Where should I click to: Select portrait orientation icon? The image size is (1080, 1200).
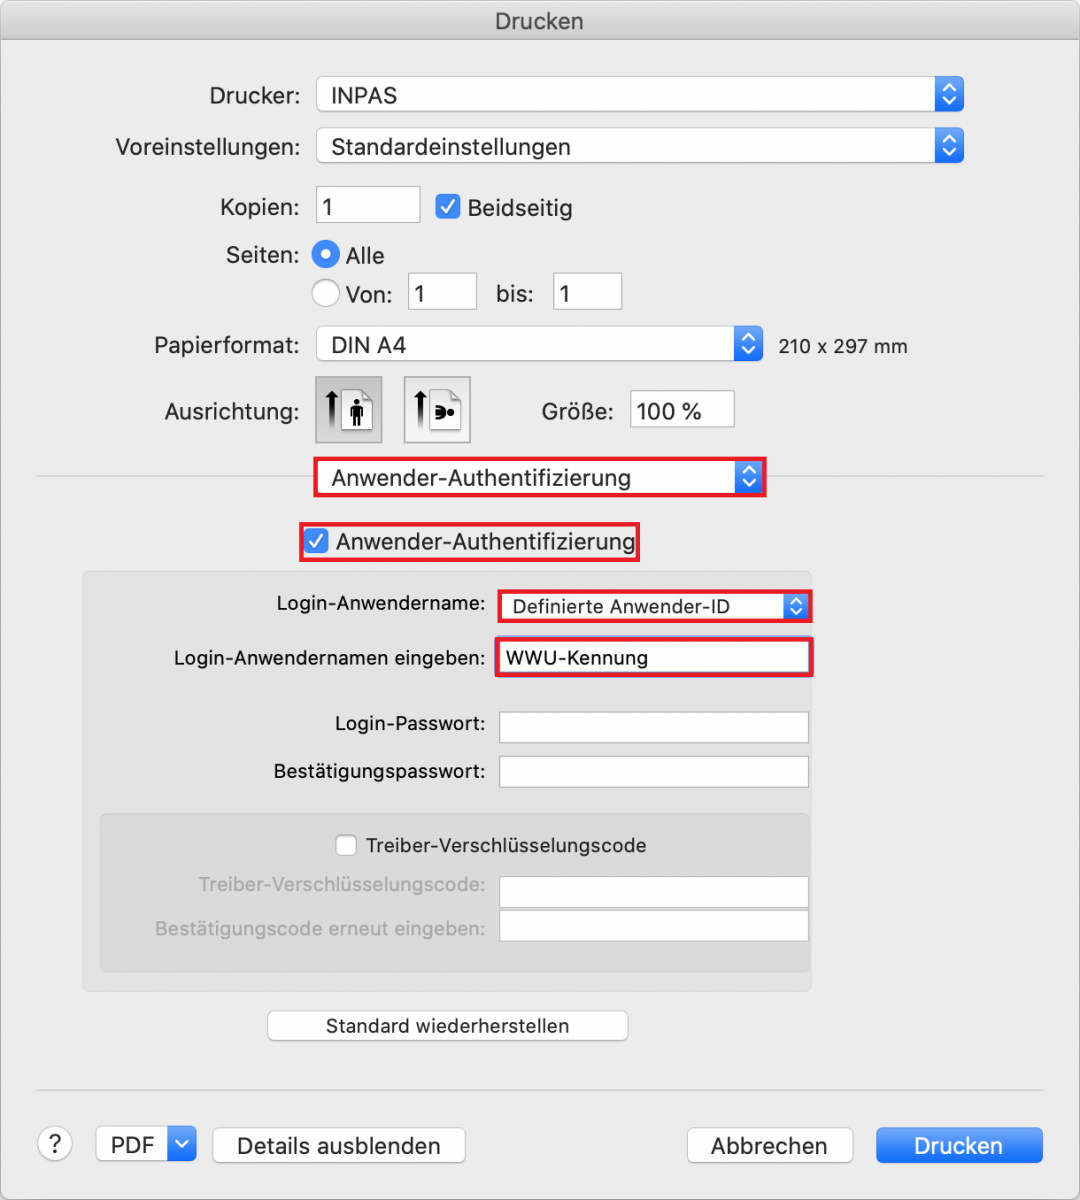pyautogui.click(x=349, y=410)
